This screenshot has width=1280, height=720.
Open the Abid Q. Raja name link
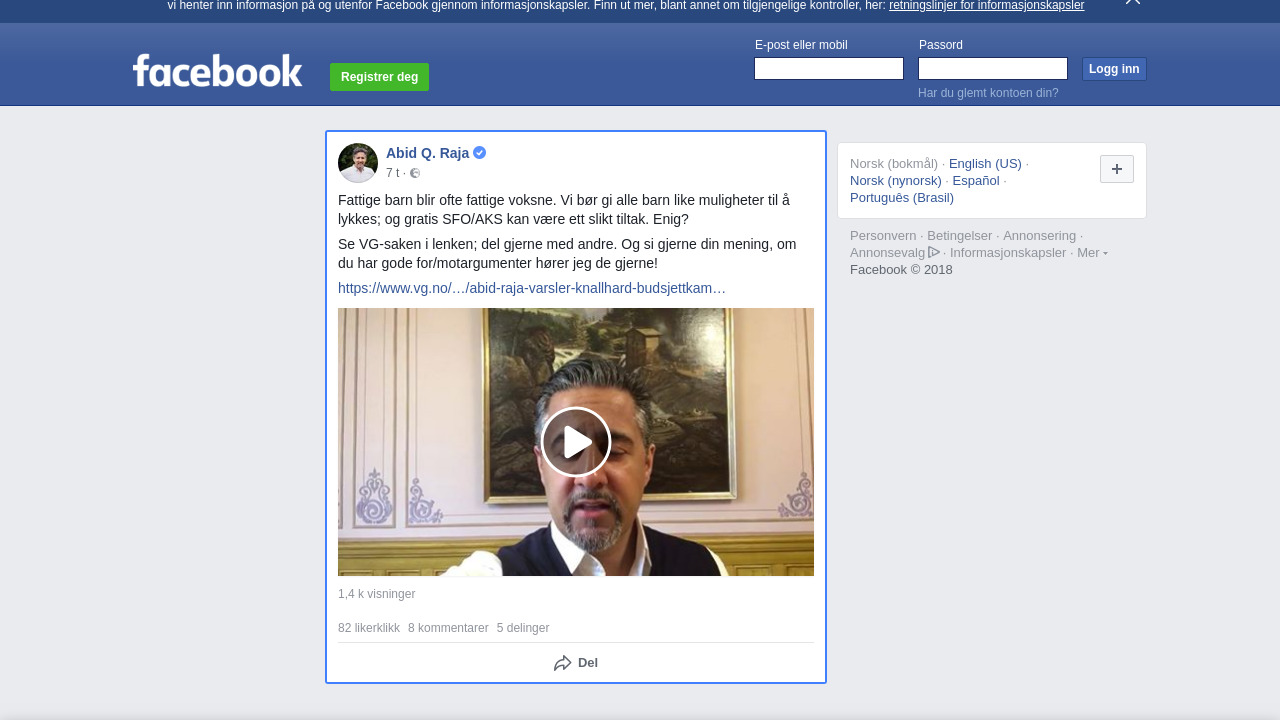tap(427, 153)
